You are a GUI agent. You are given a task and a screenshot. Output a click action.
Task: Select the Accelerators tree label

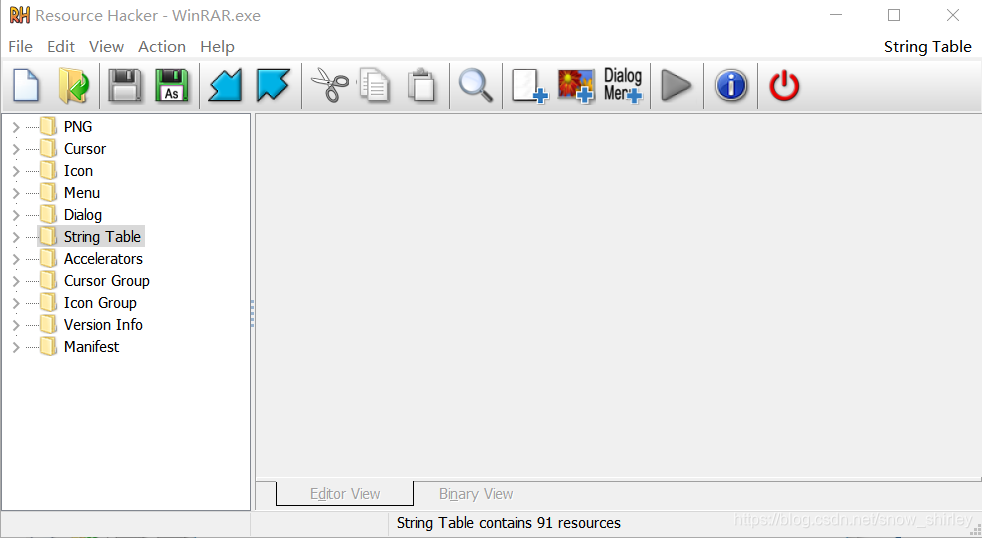click(x=103, y=258)
